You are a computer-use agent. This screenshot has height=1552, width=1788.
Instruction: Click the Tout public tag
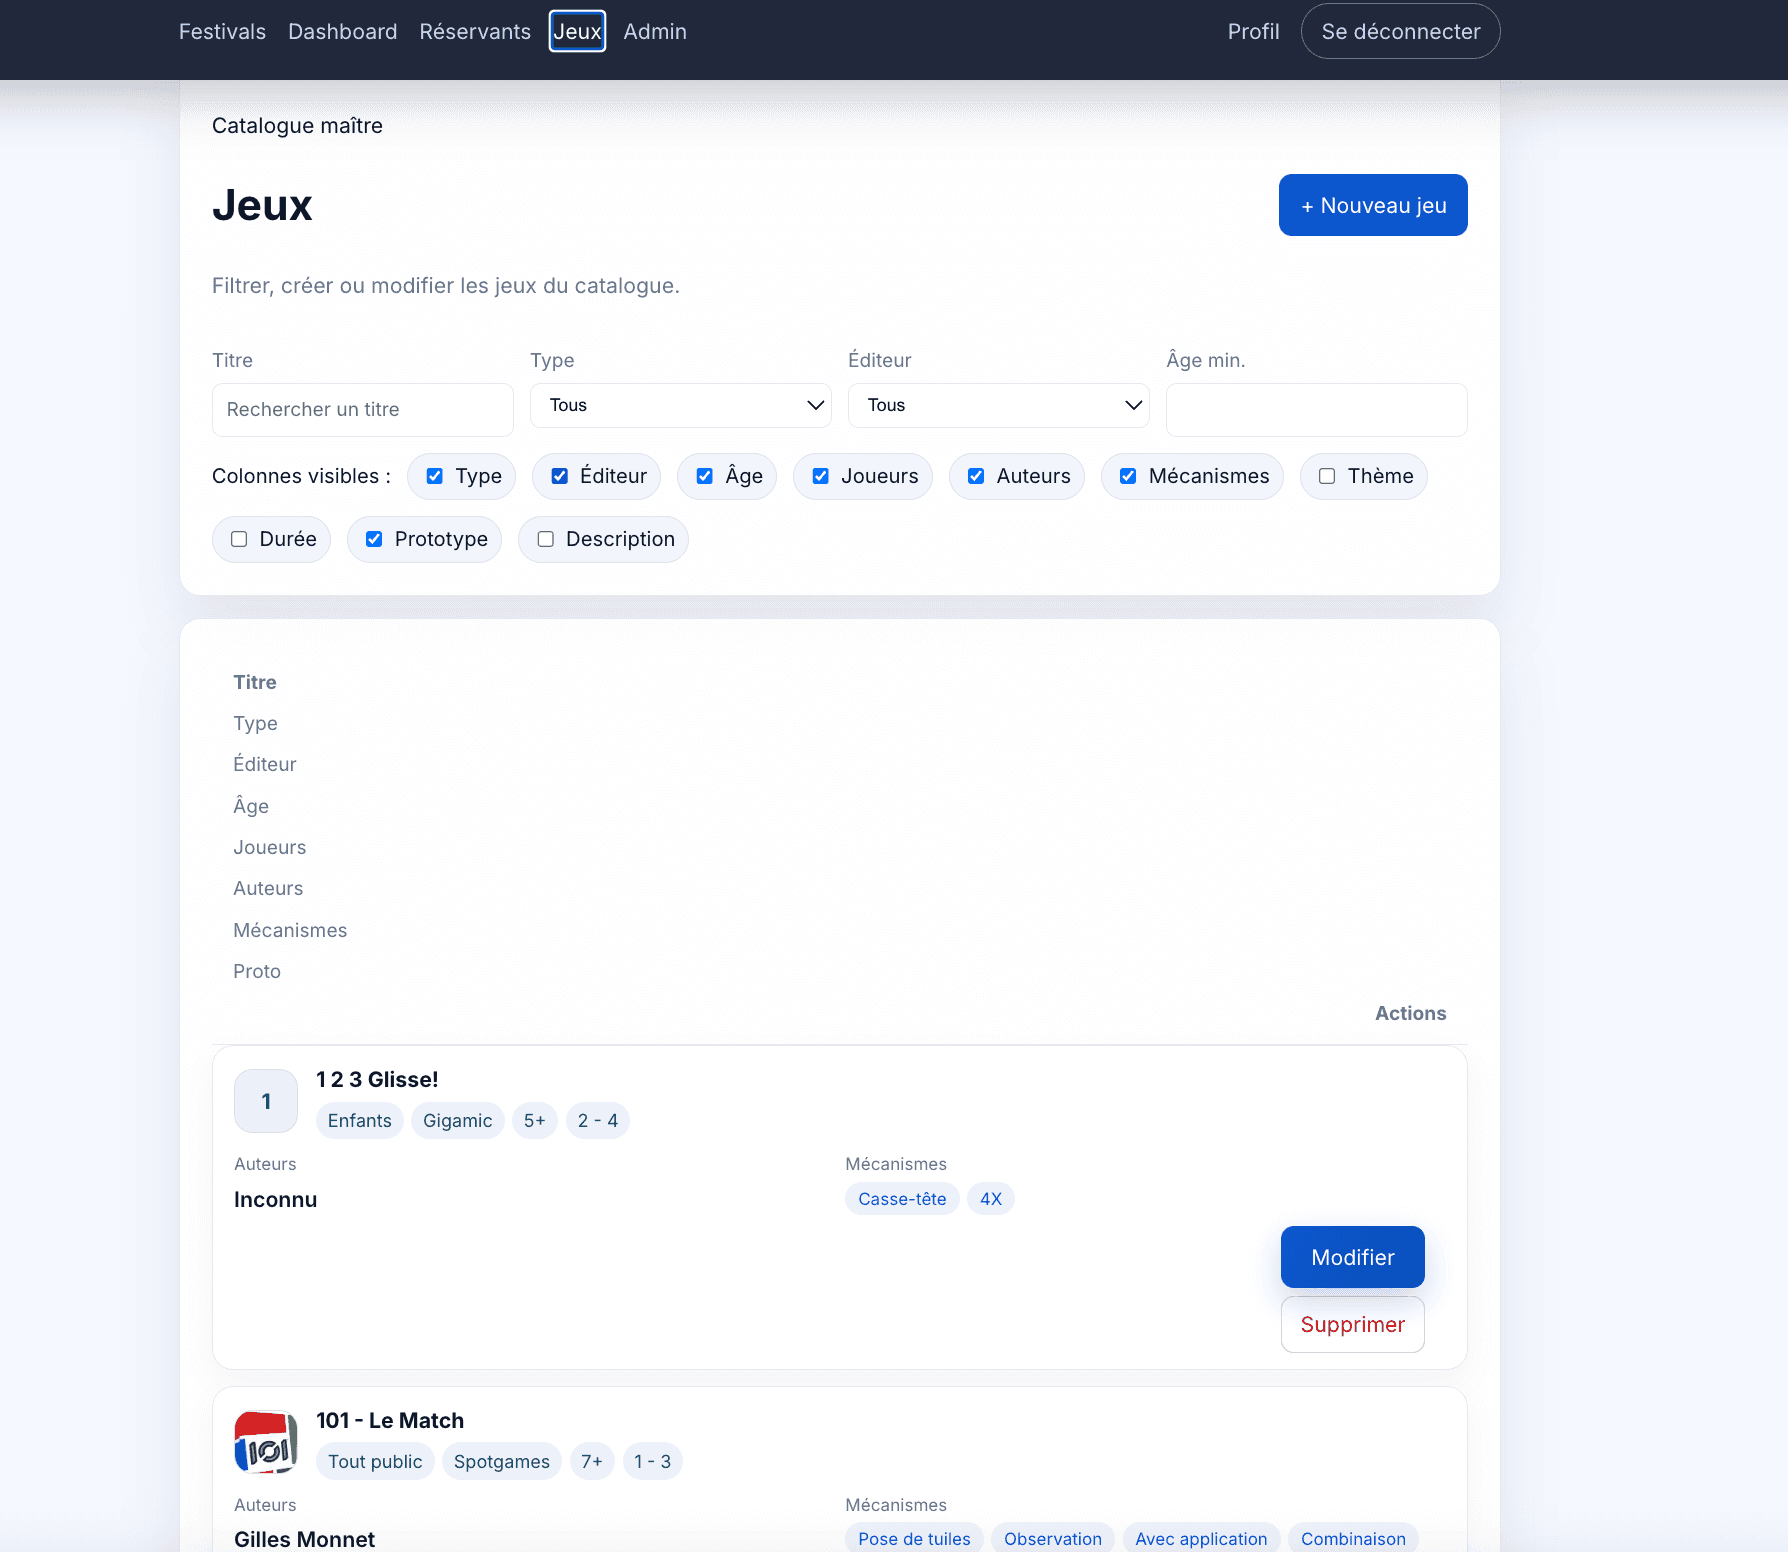(x=375, y=1461)
